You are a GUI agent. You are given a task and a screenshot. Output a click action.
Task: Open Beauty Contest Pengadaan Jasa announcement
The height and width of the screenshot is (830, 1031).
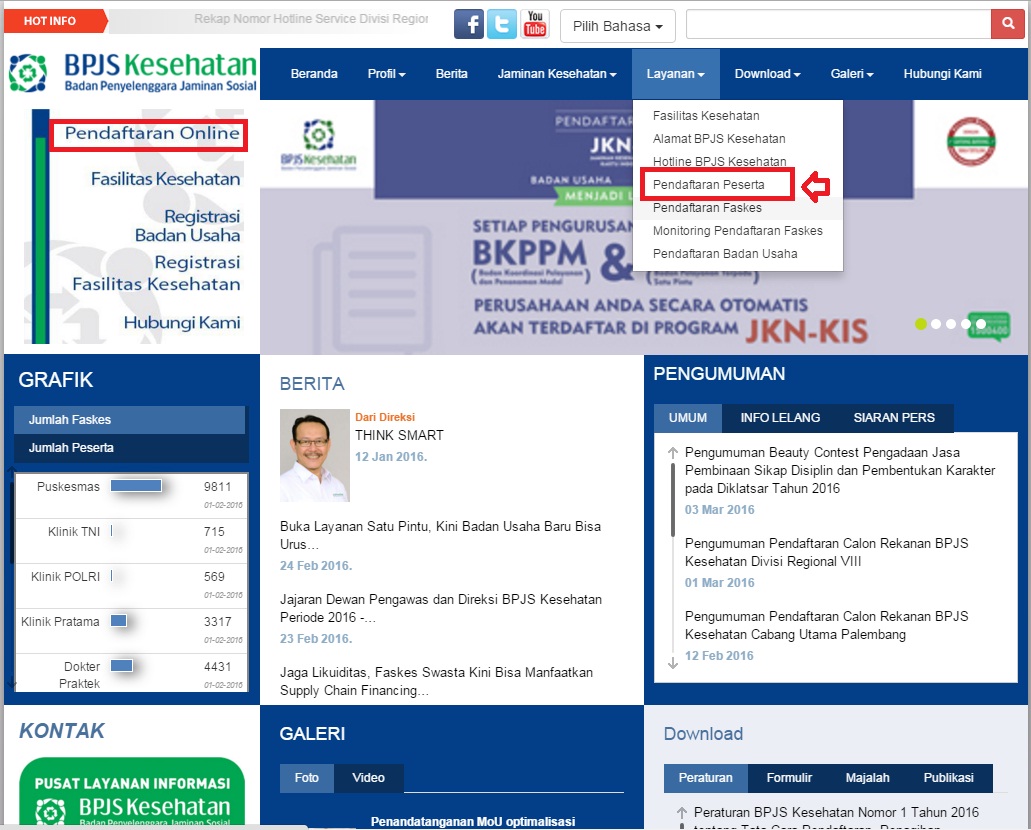pyautogui.click(x=840, y=470)
